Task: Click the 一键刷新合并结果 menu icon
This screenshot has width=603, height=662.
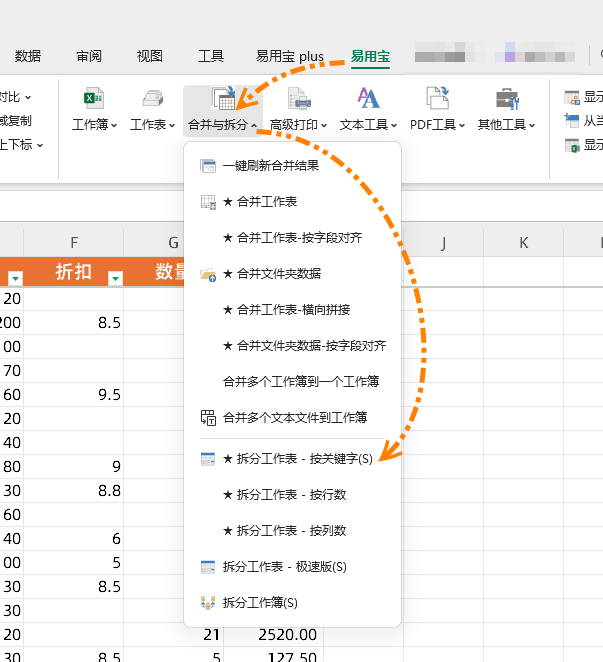Action: tap(208, 166)
